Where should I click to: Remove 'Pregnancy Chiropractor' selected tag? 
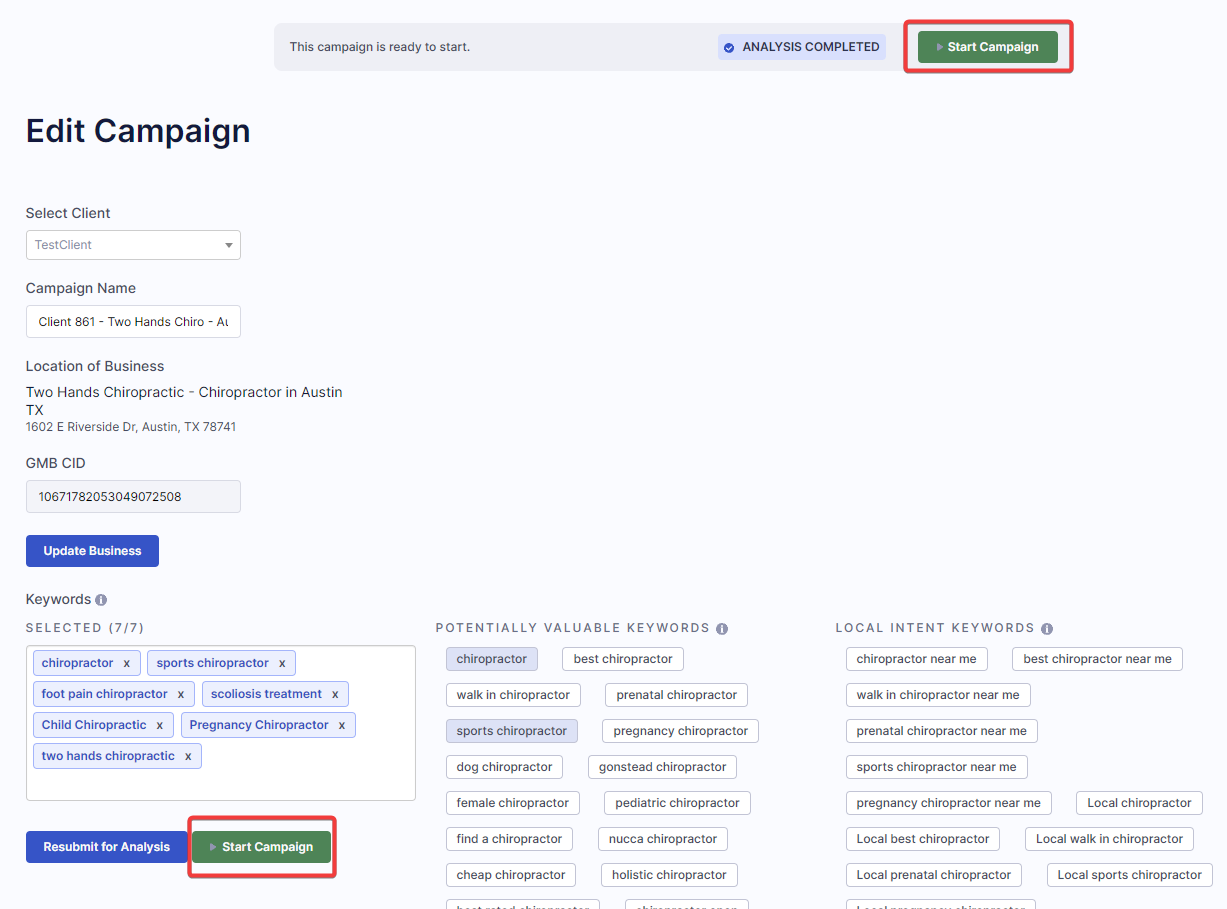[x=342, y=725]
